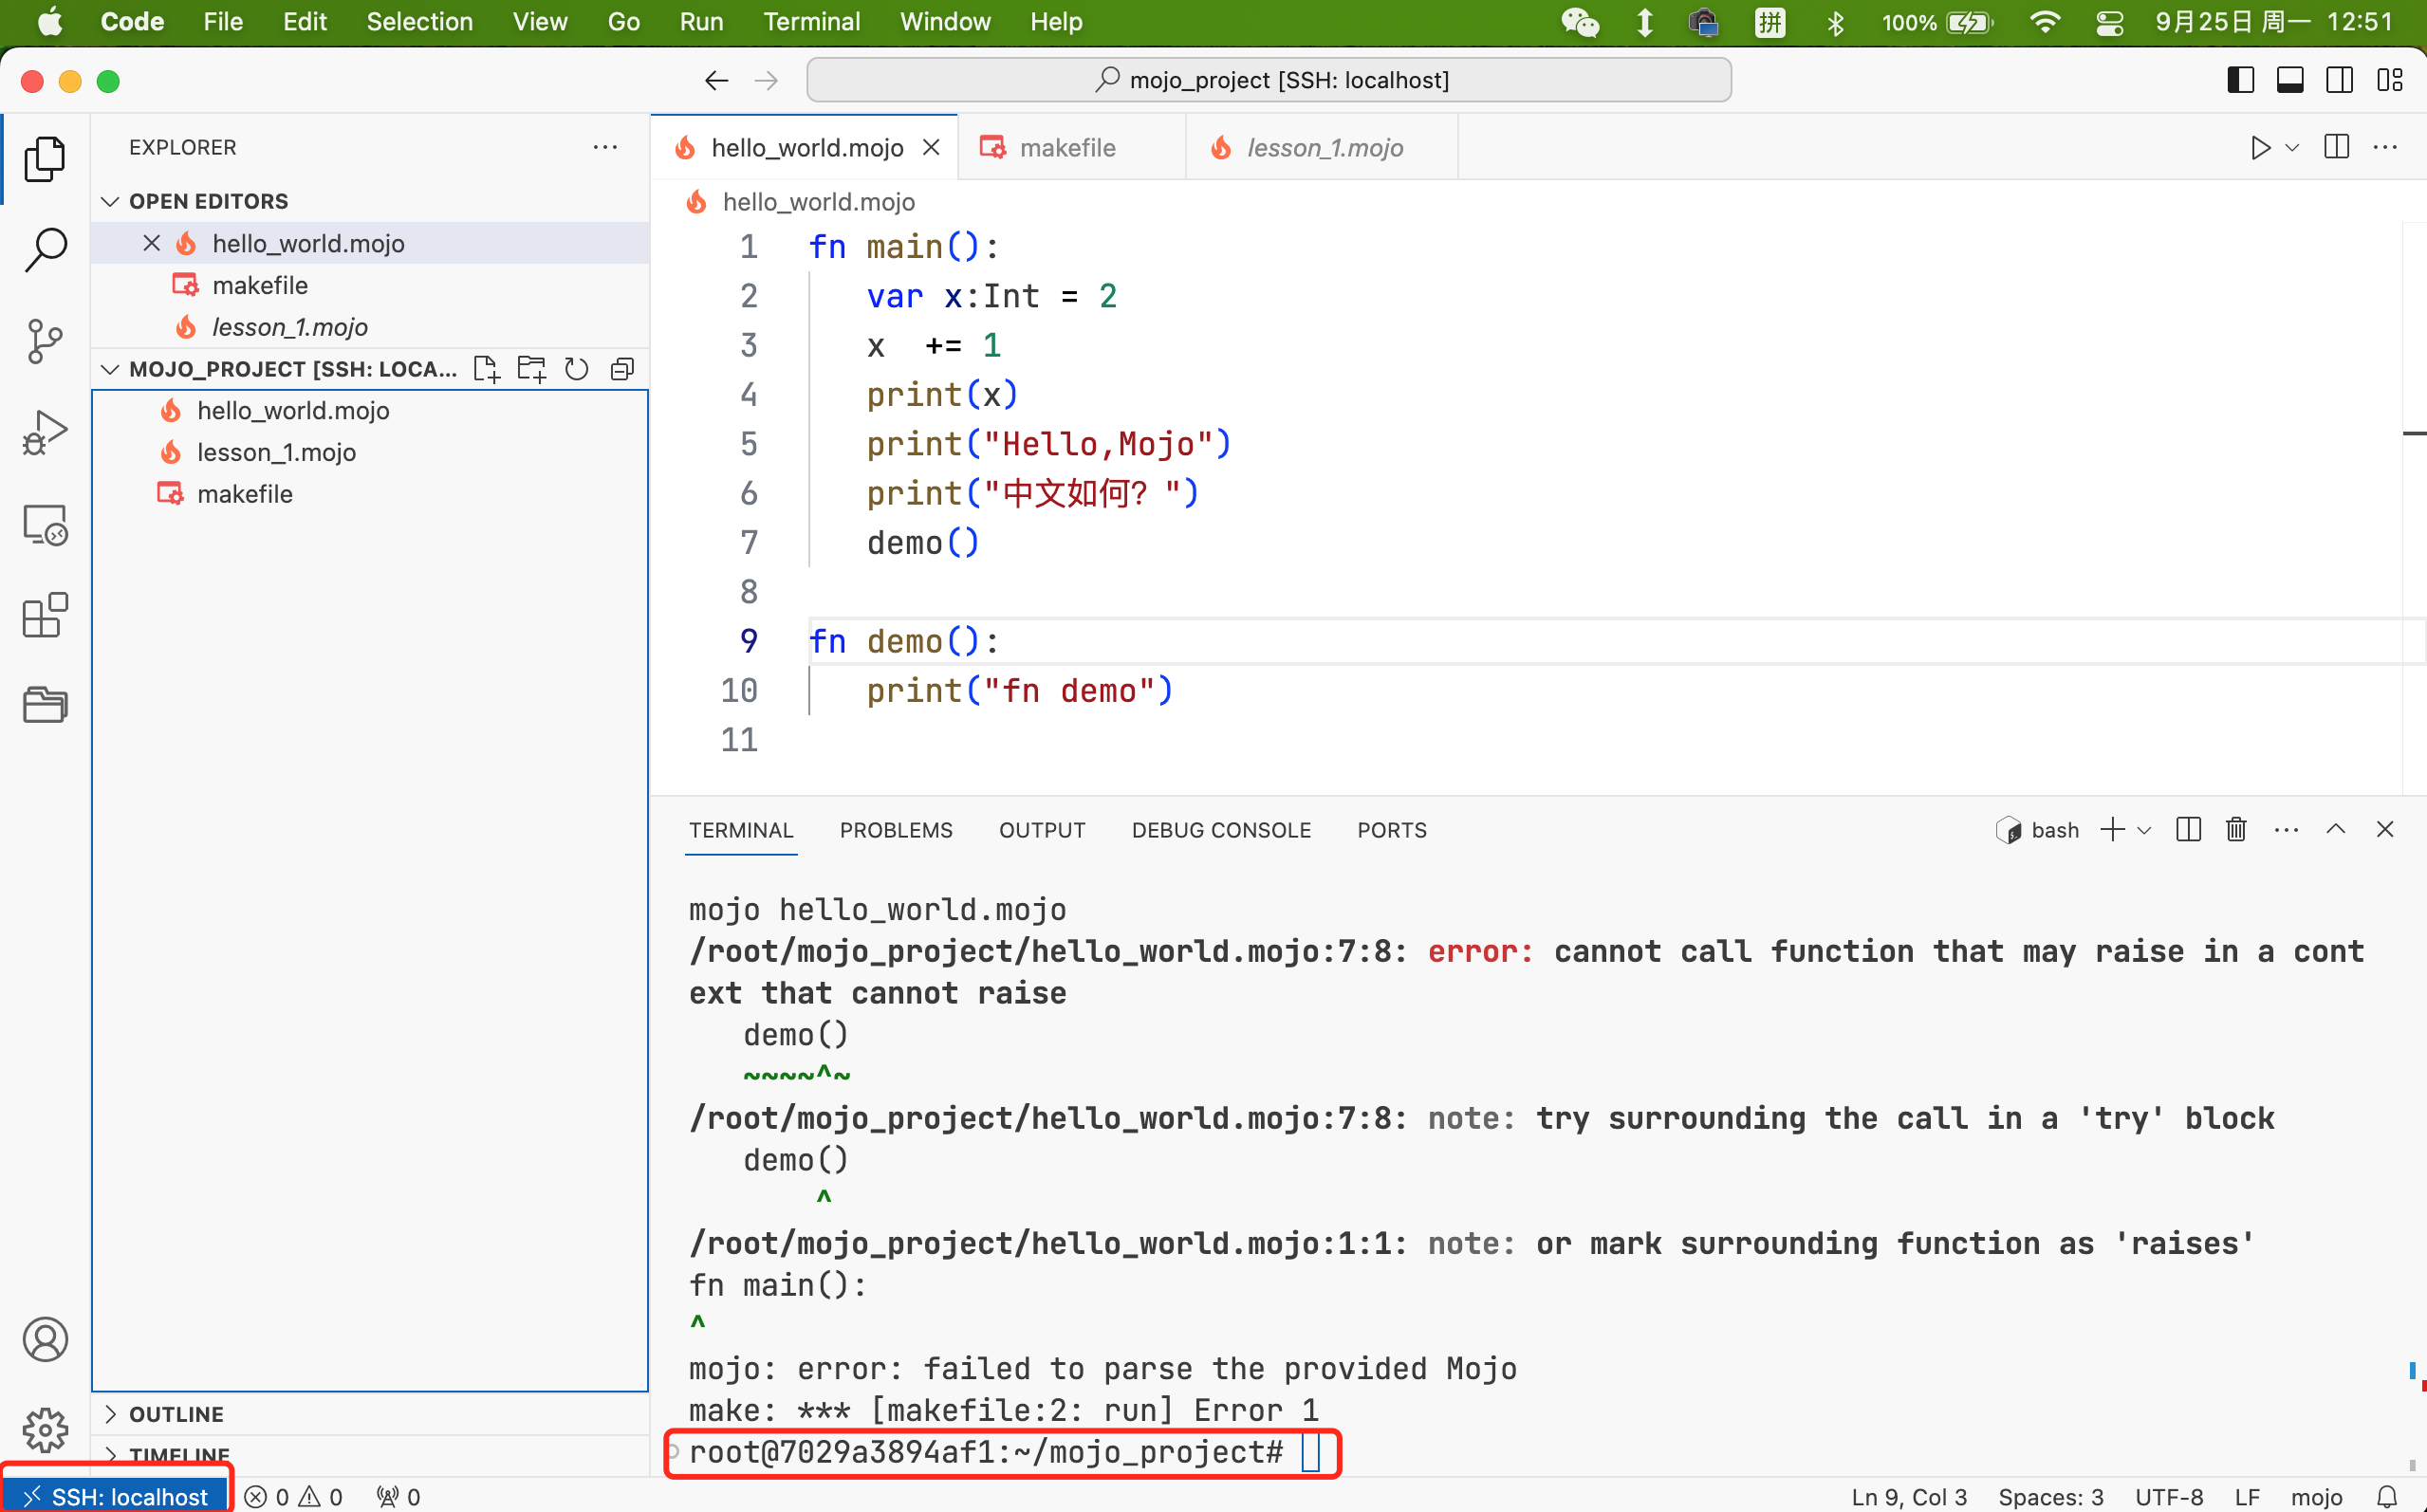Viewport: 2427px width, 1512px height.
Task: Open the Search view in activity bar
Action: click(x=45, y=249)
